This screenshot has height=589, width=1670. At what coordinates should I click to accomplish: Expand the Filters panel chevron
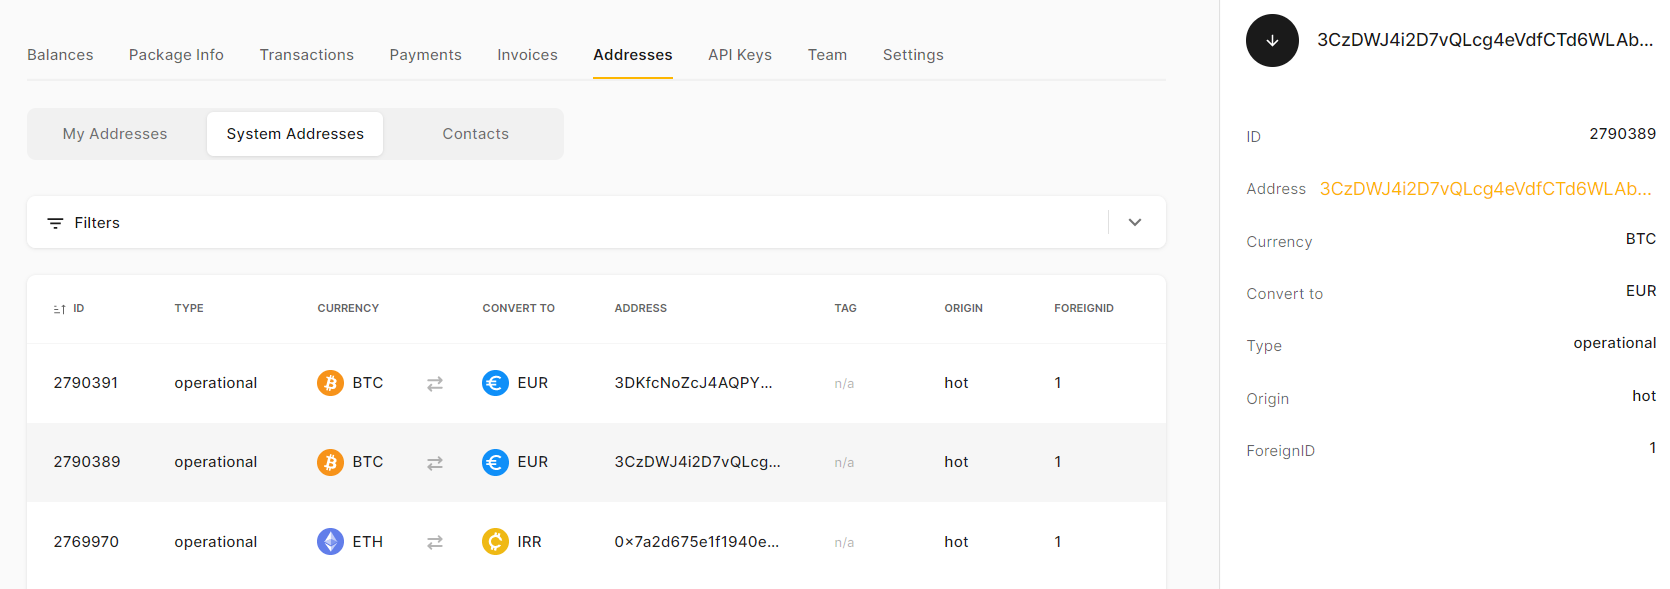[1135, 222]
